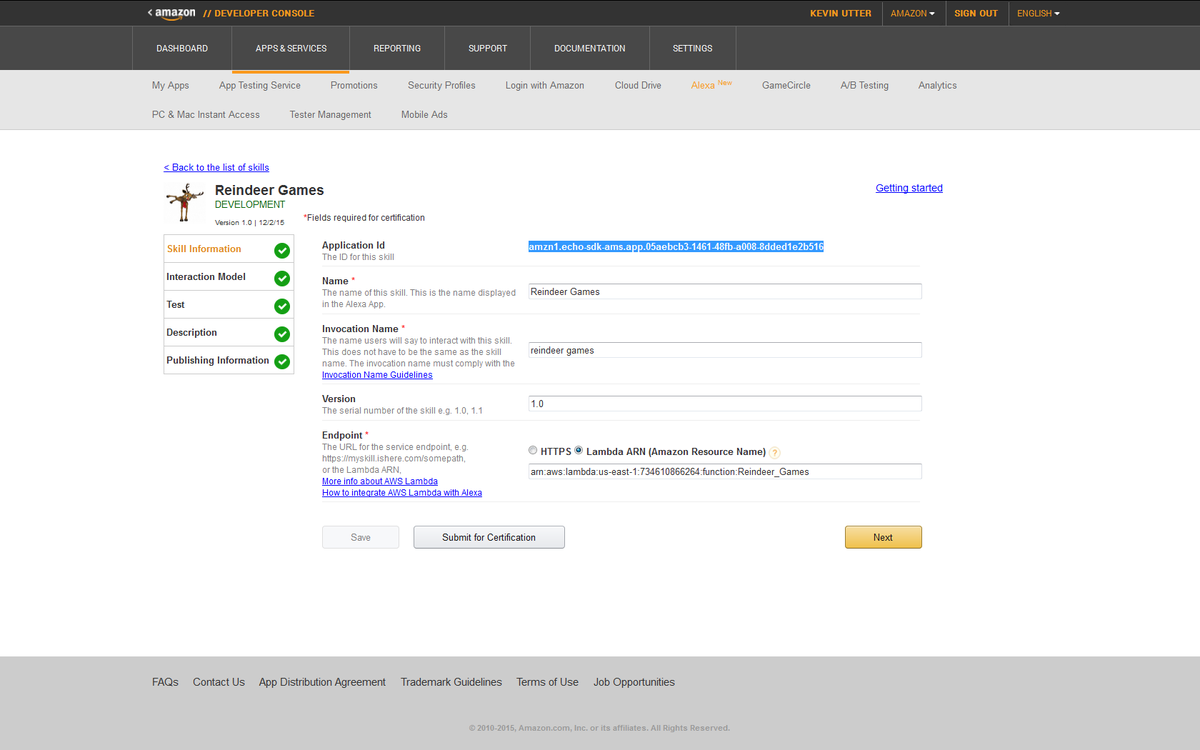Click the Name input field

pyautogui.click(x=725, y=292)
